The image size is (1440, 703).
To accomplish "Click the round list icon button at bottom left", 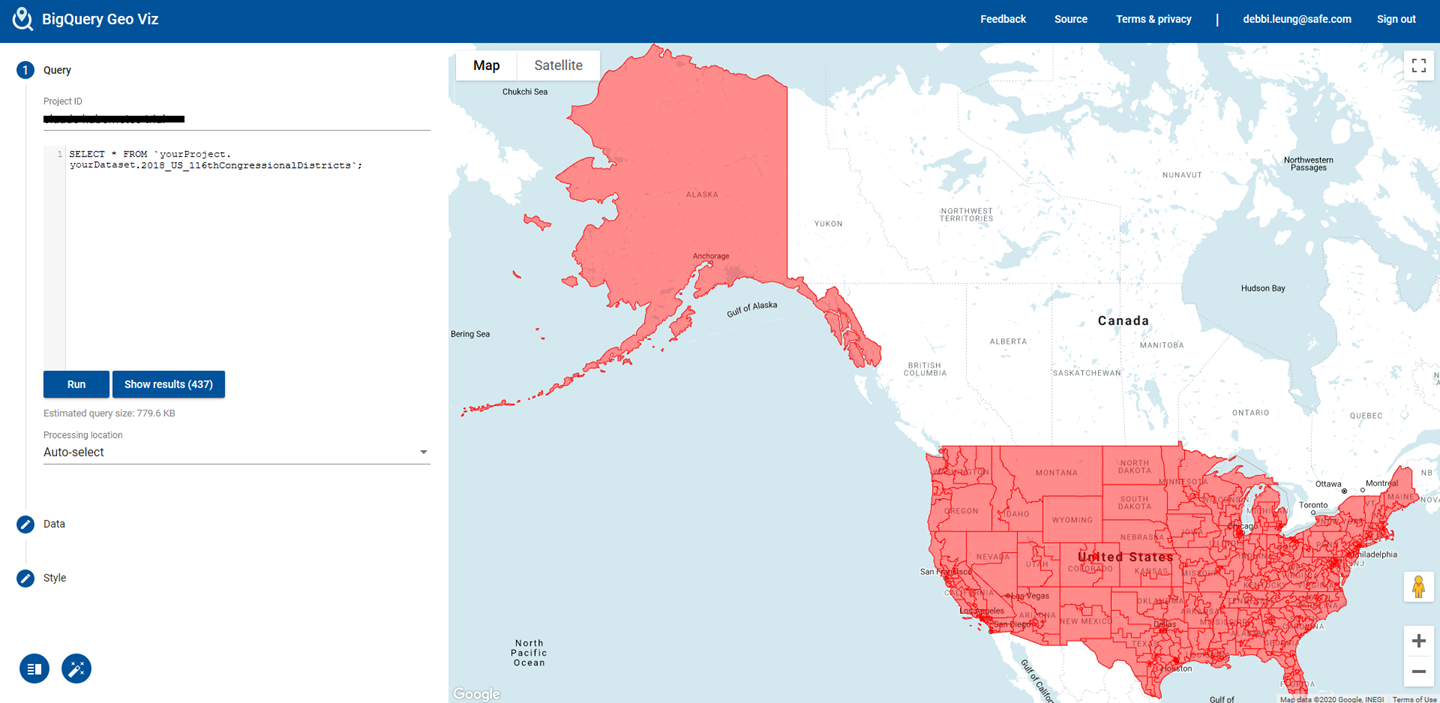I will [x=34, y=669].
